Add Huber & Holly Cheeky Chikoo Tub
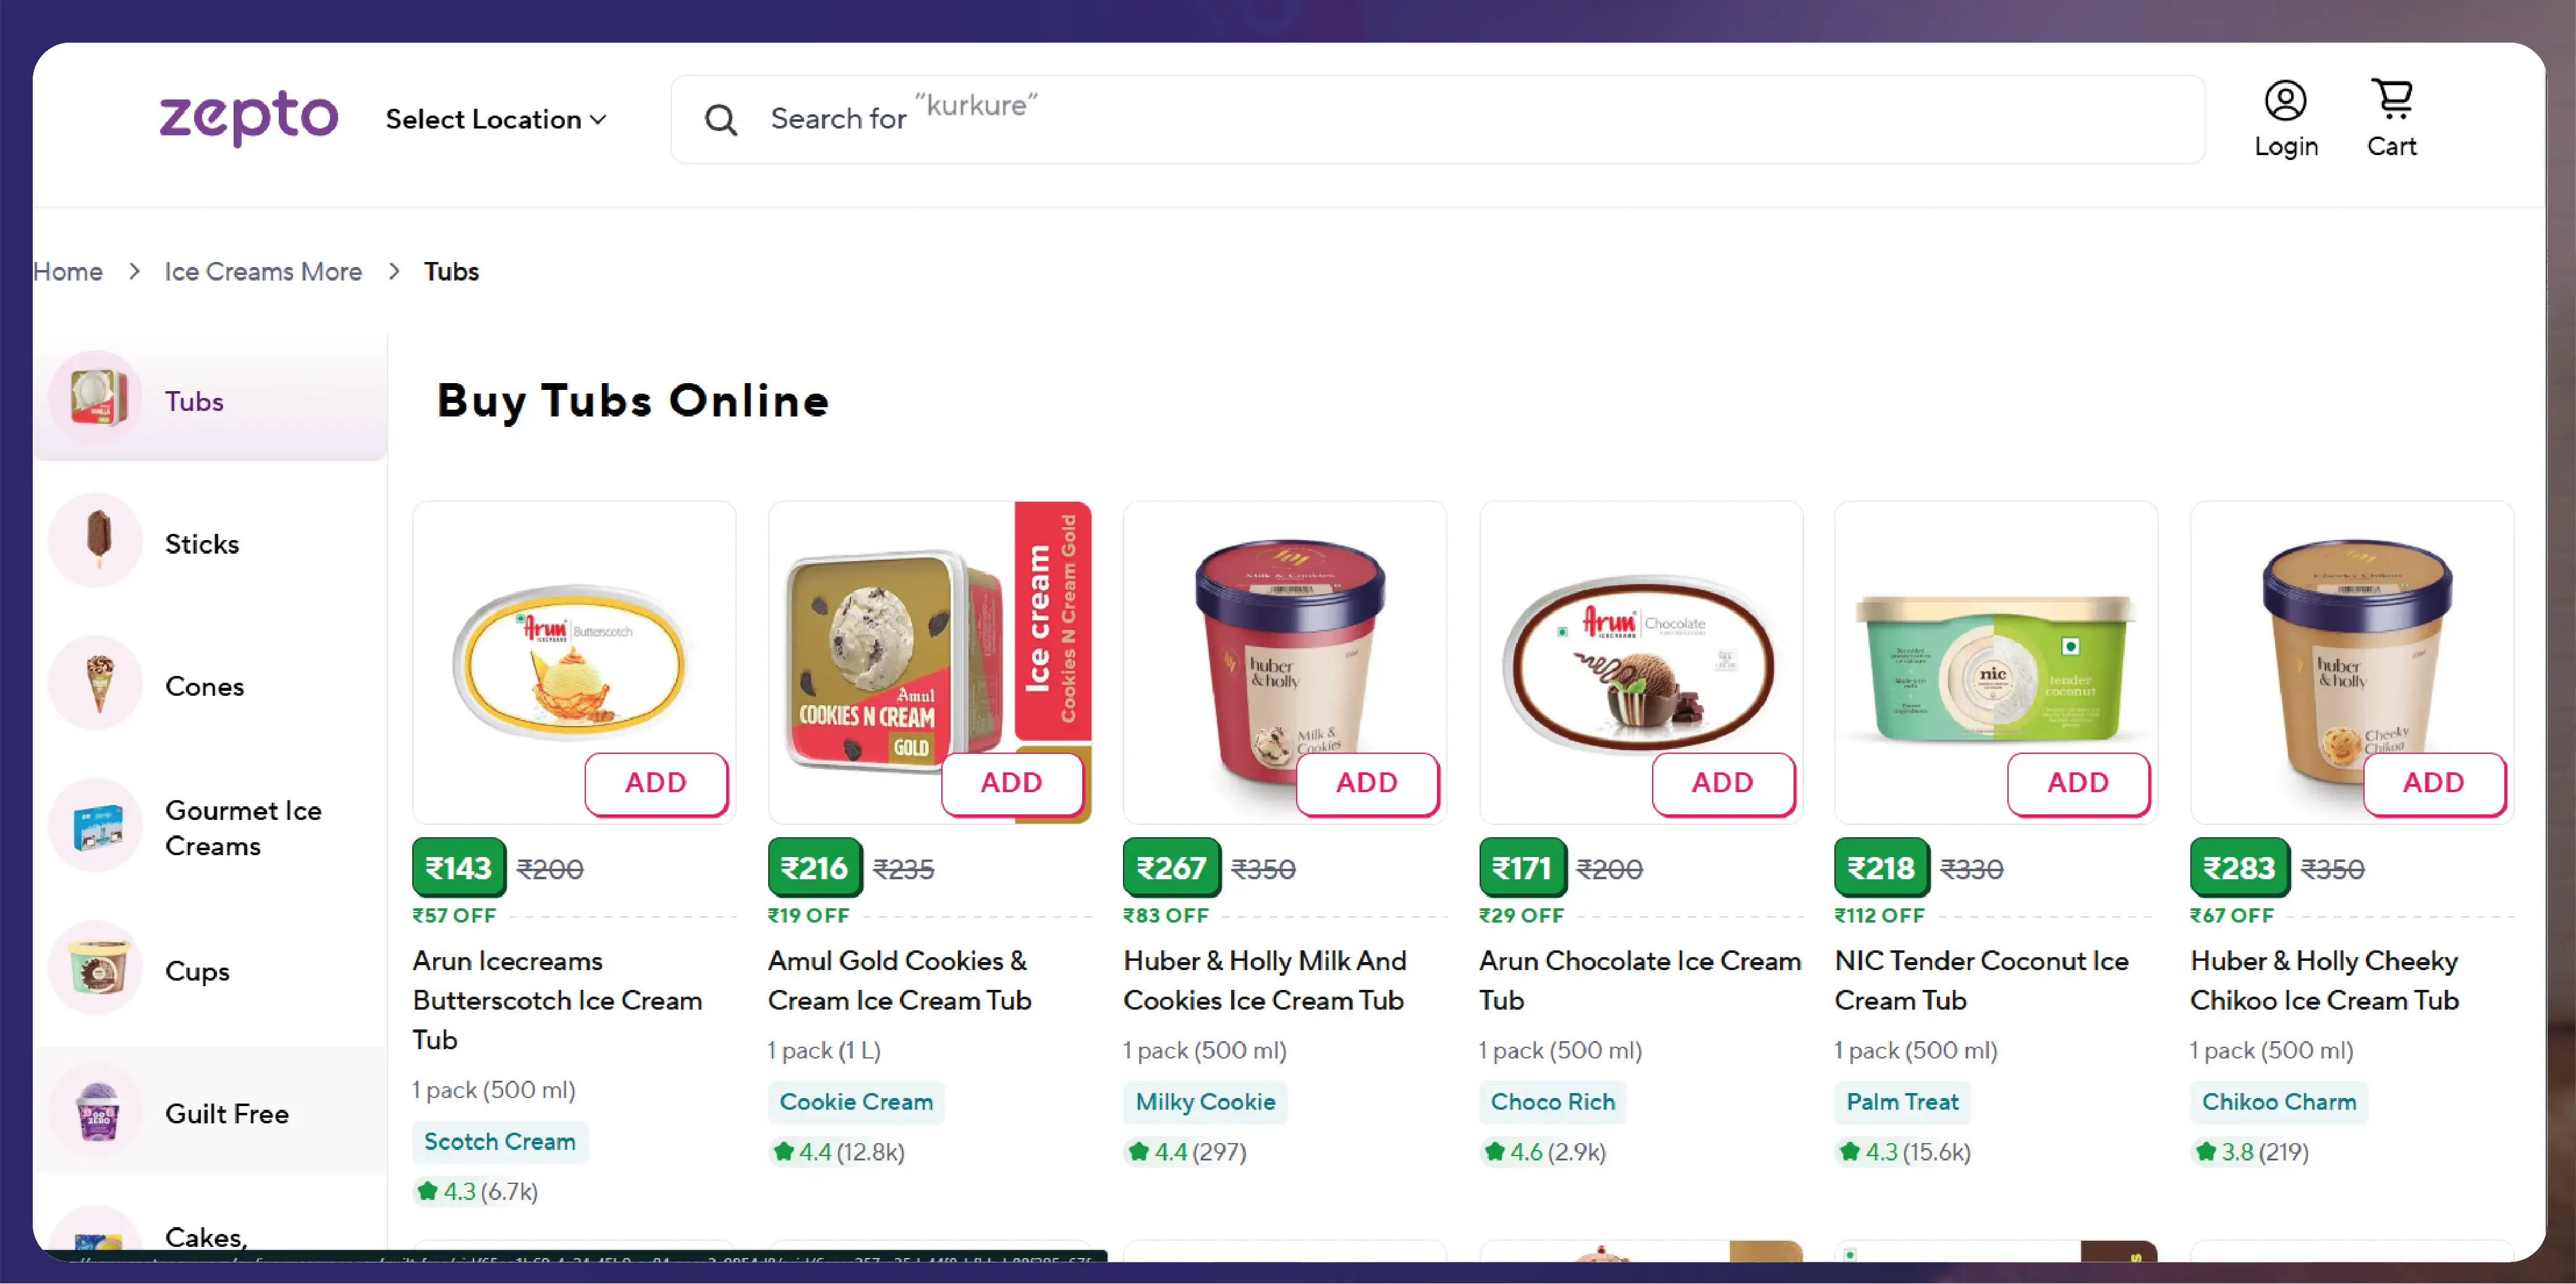The image size is (2576, 1284). (2434, 782)
